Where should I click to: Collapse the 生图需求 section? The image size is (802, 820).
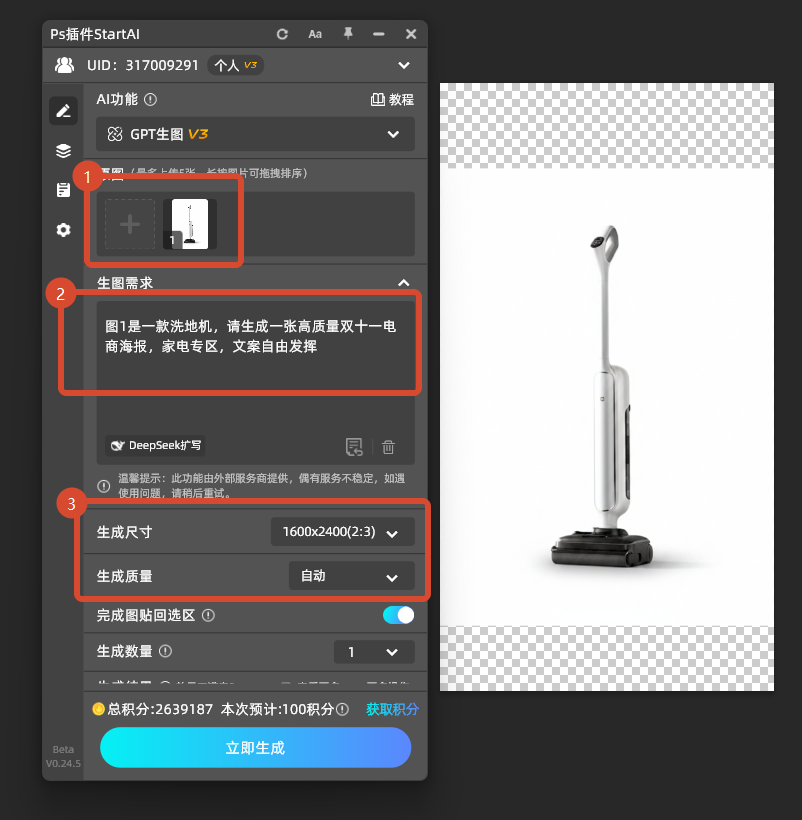(x=404, y=283)
